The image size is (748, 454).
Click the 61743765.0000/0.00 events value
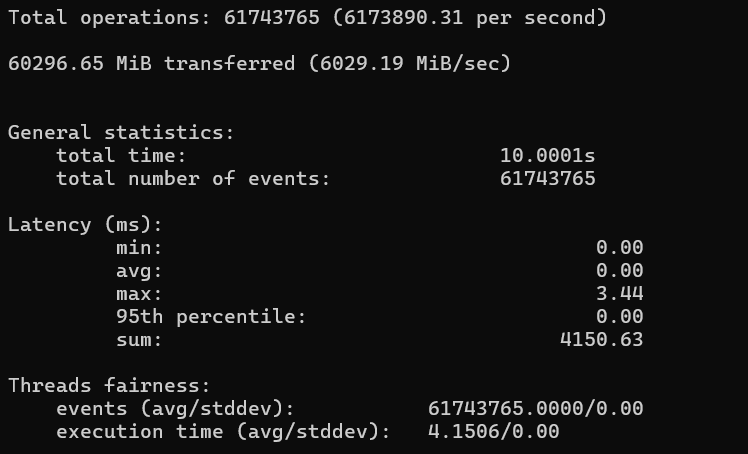point(535,408)
